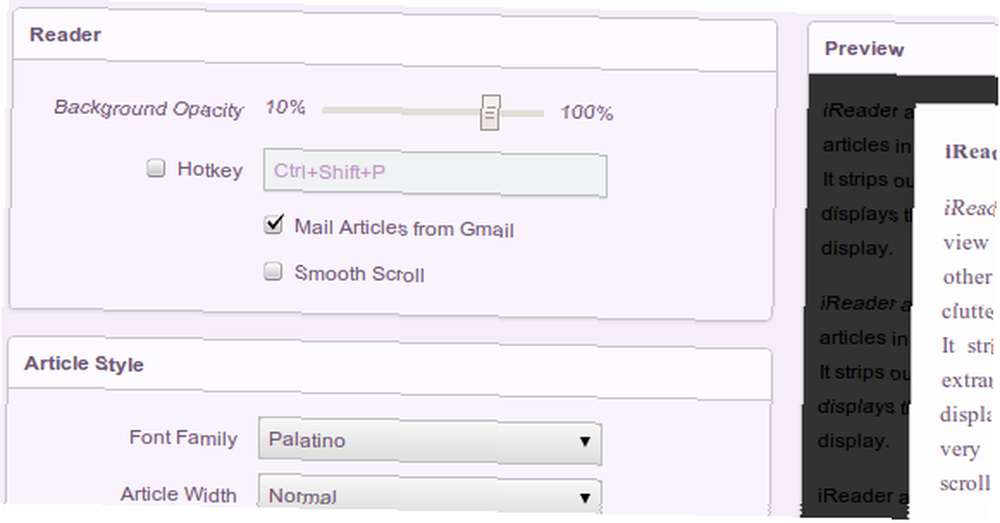
Task: Enable the Smooth Scroll checkbox
Action: 273,271
